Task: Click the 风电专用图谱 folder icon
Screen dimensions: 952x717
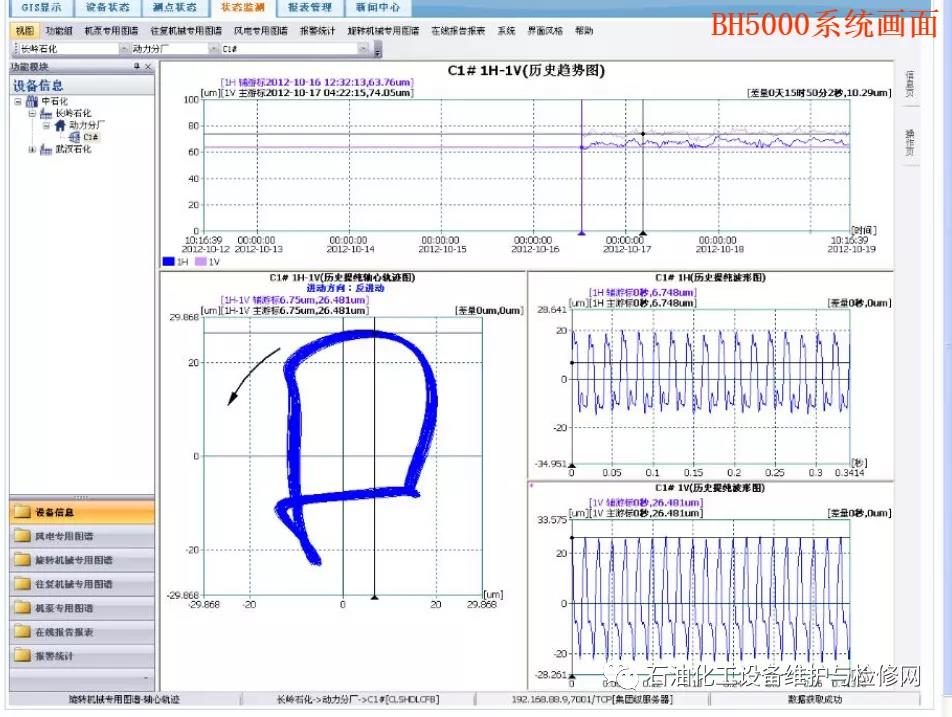Action: [x=22, y=536]
